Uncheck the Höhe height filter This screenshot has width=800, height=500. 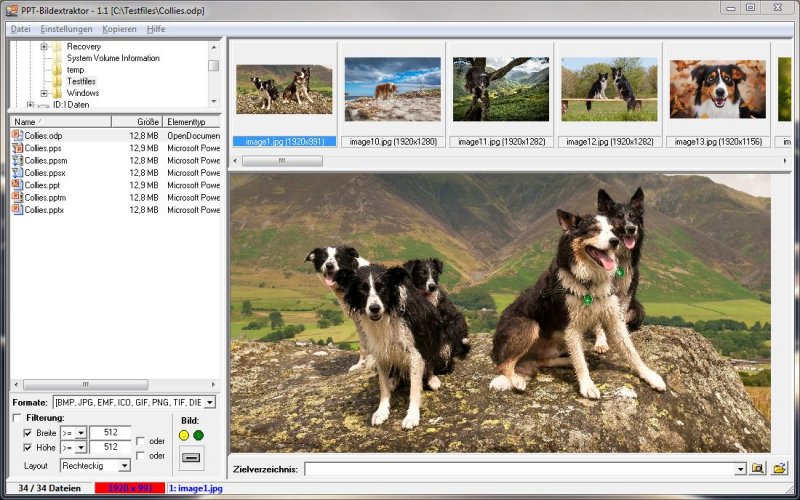pyautogui.click(x=28, y=448)
